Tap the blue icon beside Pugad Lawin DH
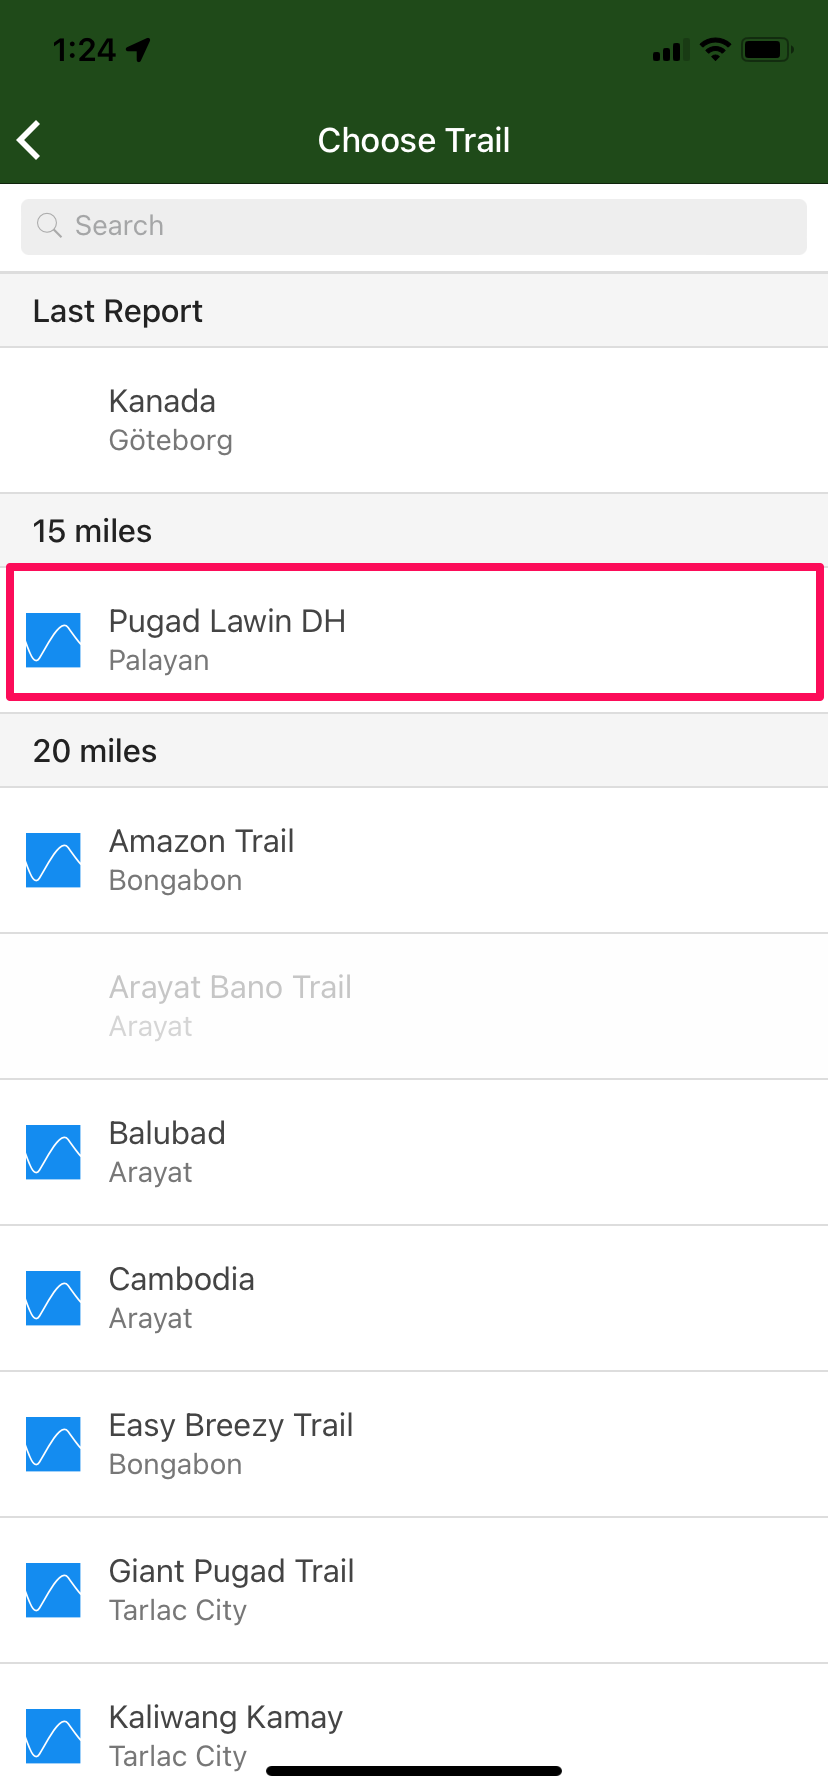 [x=53, y=640]
